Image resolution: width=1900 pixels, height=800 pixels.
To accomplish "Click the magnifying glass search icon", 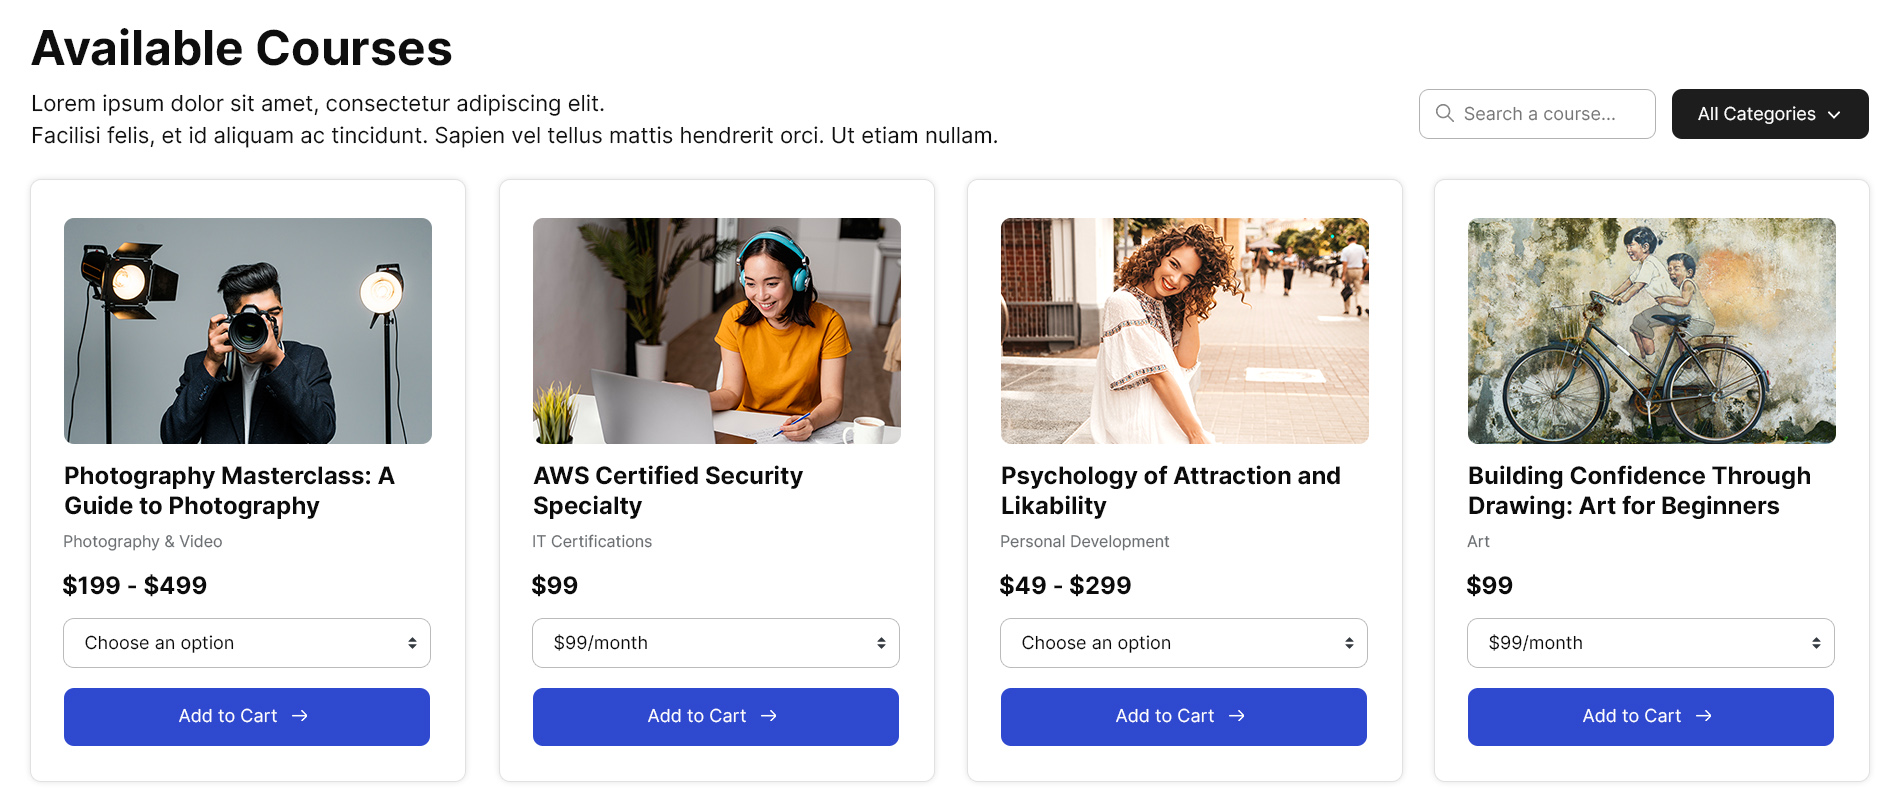I will click(1444, 114).
